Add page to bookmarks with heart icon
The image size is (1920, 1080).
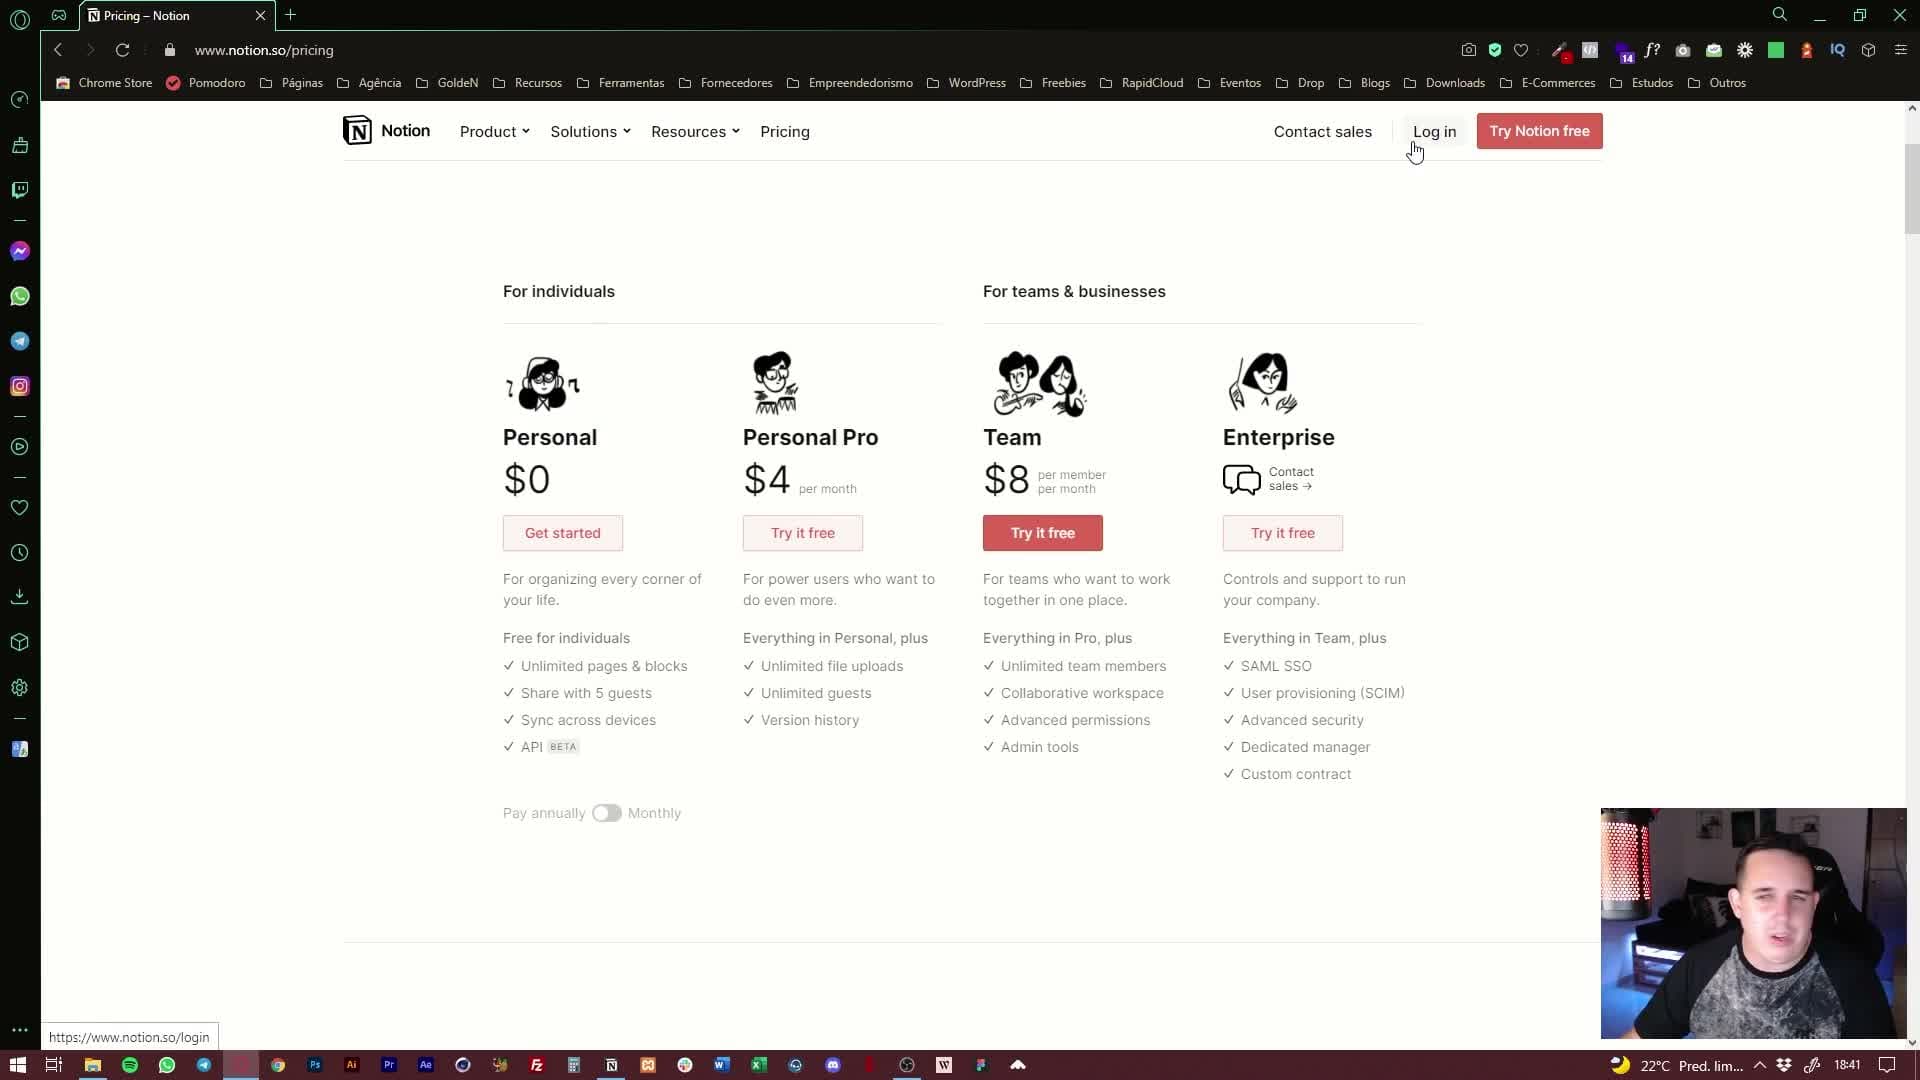(x=1521, y=50)
